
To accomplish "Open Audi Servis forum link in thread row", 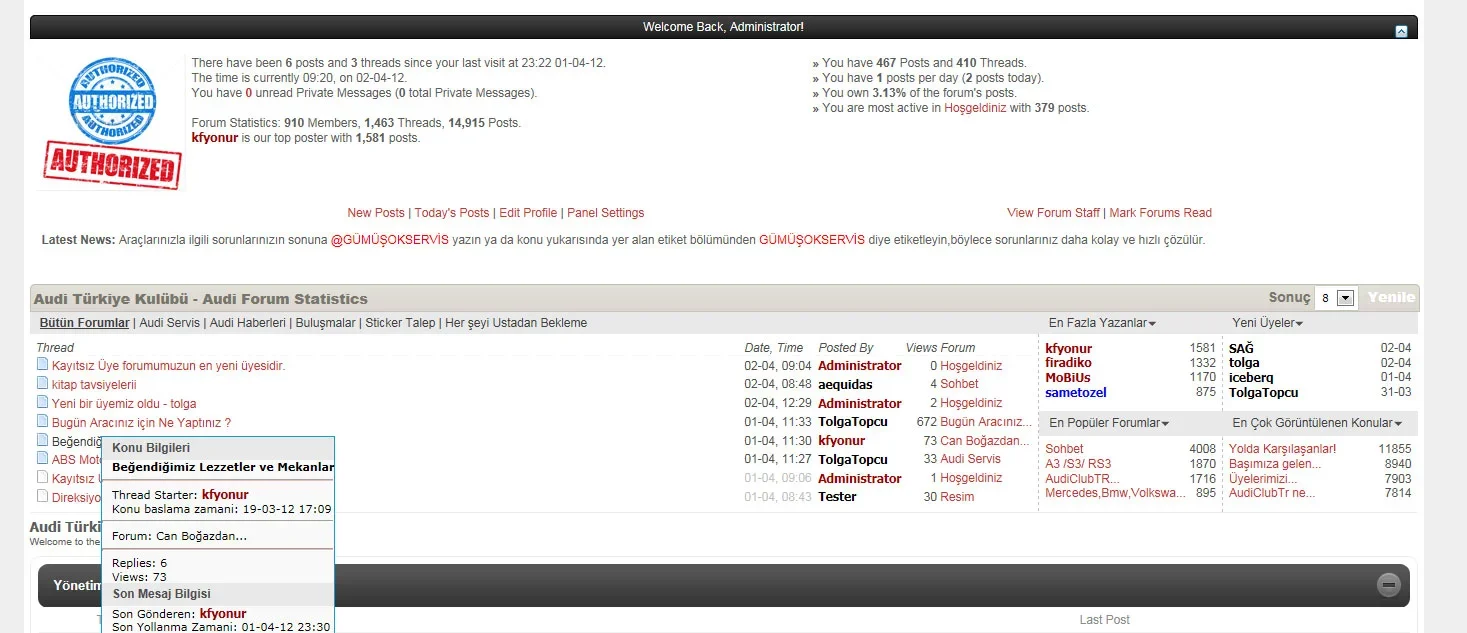I will (970, 460).
